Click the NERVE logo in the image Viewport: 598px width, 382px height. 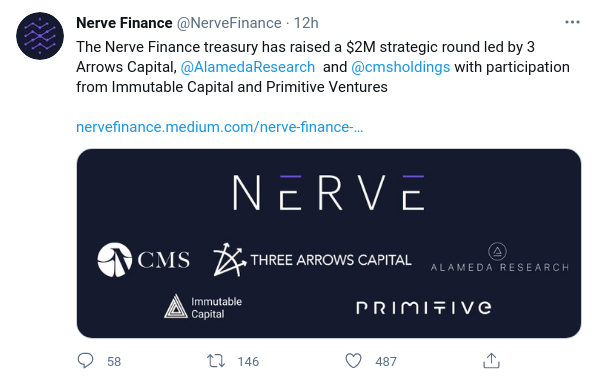(329, 193)
